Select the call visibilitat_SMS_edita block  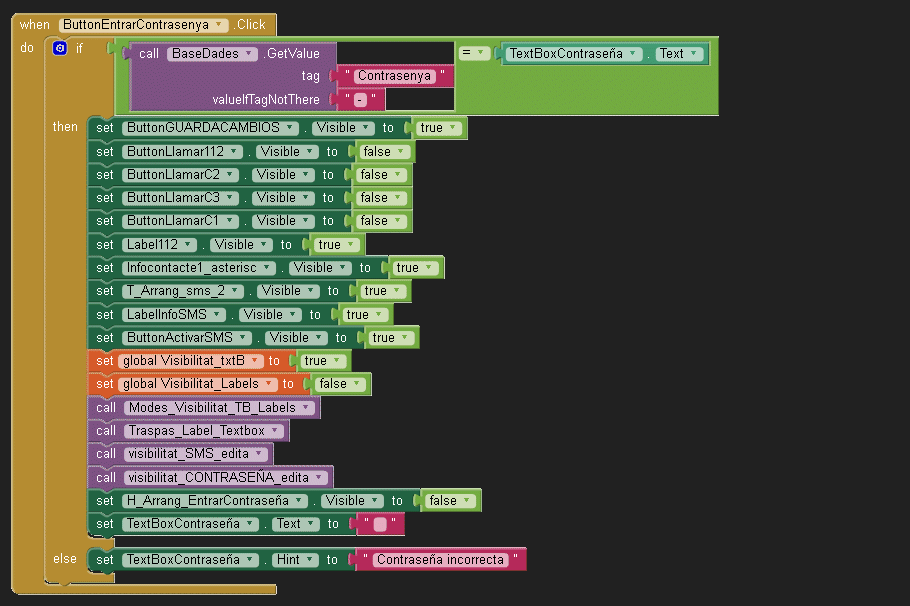coord(105,454)
